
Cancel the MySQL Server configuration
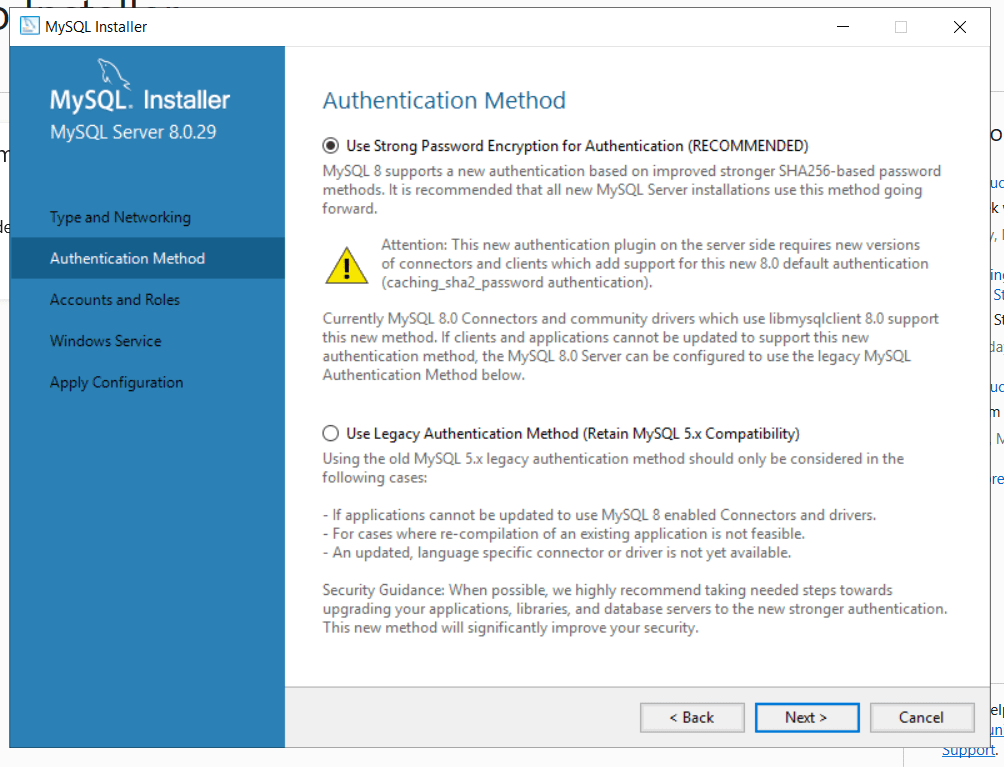tap(922, 717)
